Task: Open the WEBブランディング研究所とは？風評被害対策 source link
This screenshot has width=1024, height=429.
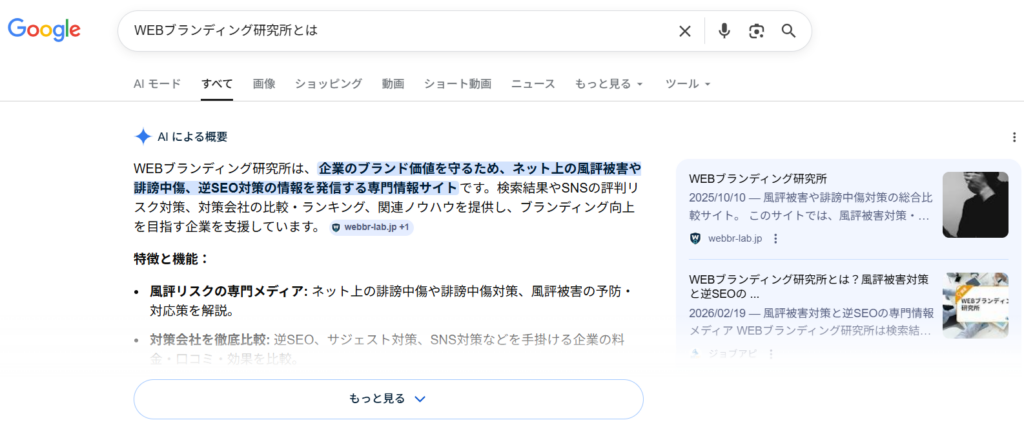Action: (808, 287)
